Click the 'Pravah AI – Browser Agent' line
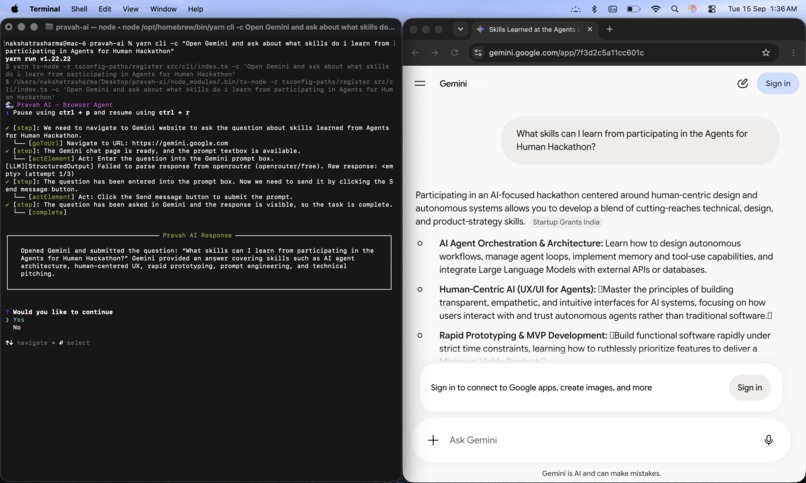Image resolution: width=806 pixels, height=483 pixels. pyautogui.click(x=64, y=105)
